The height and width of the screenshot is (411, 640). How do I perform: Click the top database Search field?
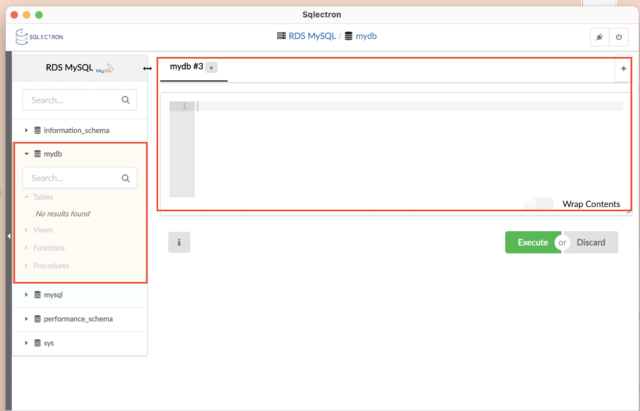pos(80,100)
